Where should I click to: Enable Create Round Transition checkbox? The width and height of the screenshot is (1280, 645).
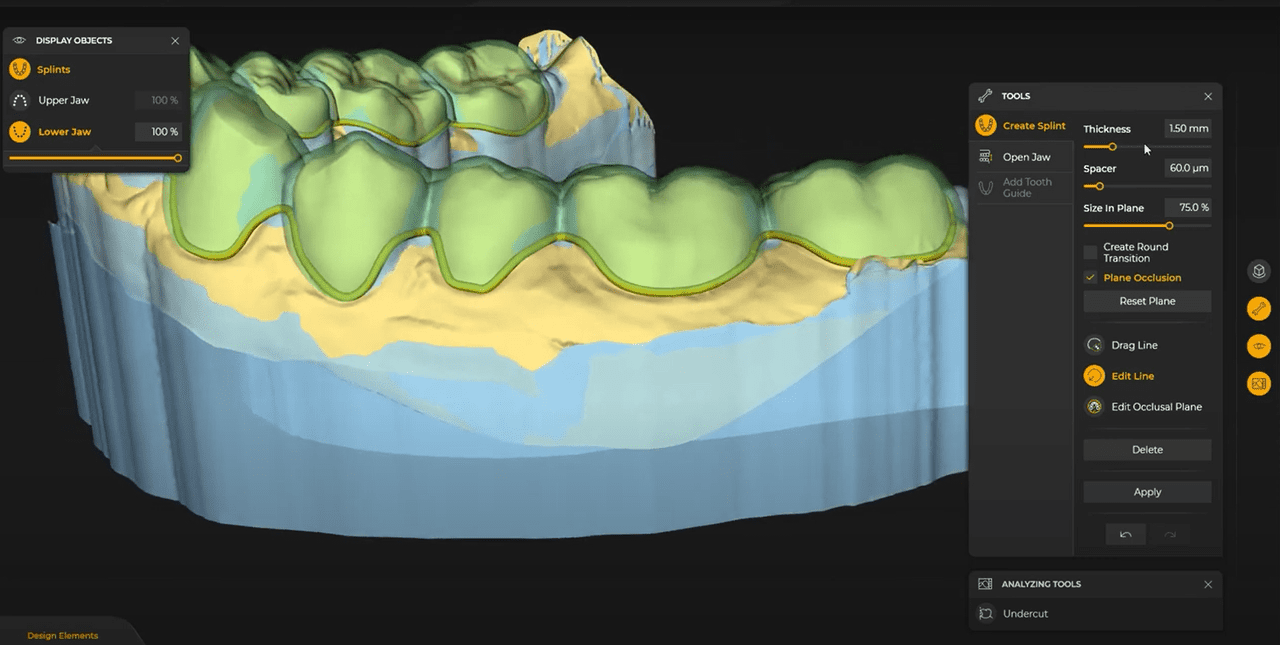1090,252
